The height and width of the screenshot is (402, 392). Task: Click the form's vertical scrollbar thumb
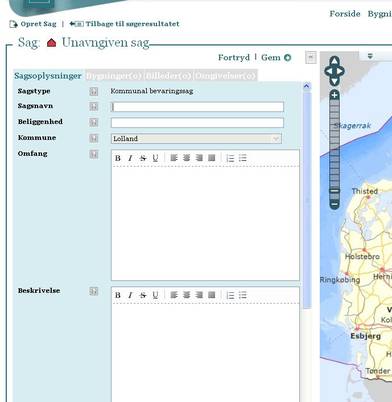(307, 201)
